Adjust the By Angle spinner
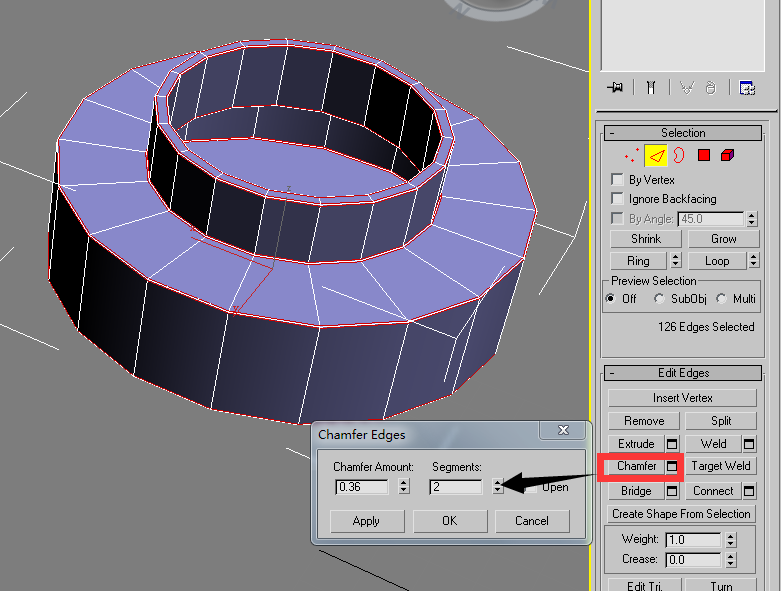 click(752, 219)
